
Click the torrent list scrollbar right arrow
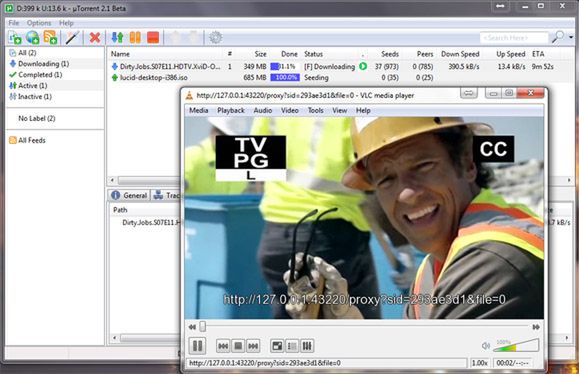pos(569,181)
